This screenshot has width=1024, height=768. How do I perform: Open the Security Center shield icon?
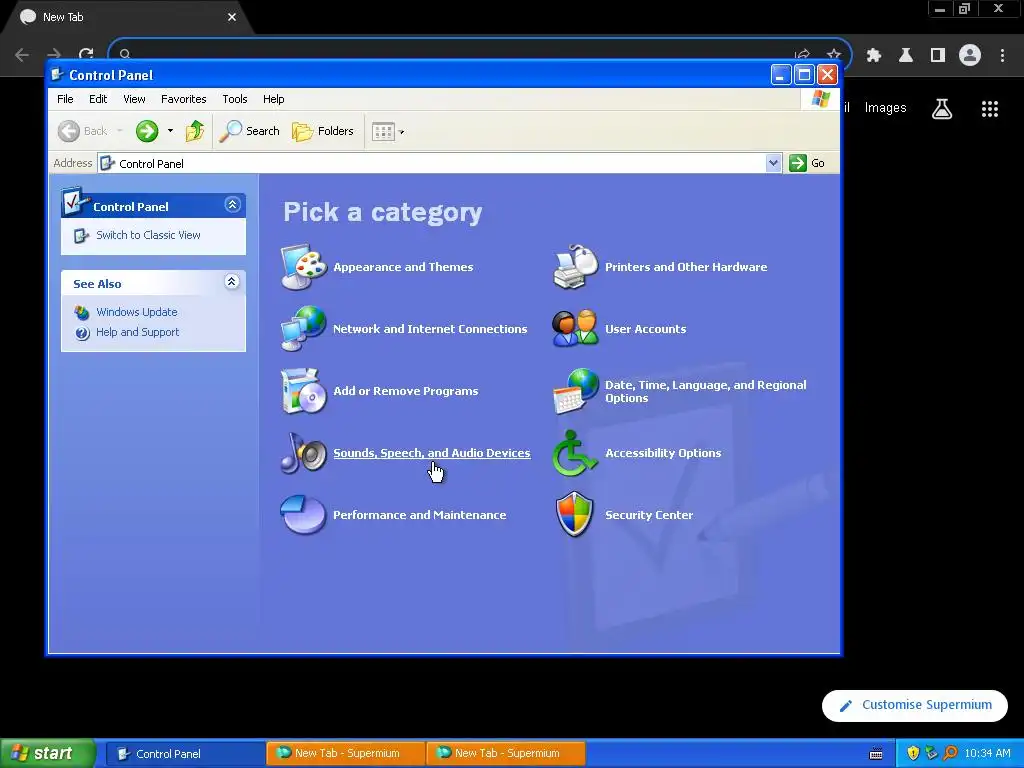575,515
